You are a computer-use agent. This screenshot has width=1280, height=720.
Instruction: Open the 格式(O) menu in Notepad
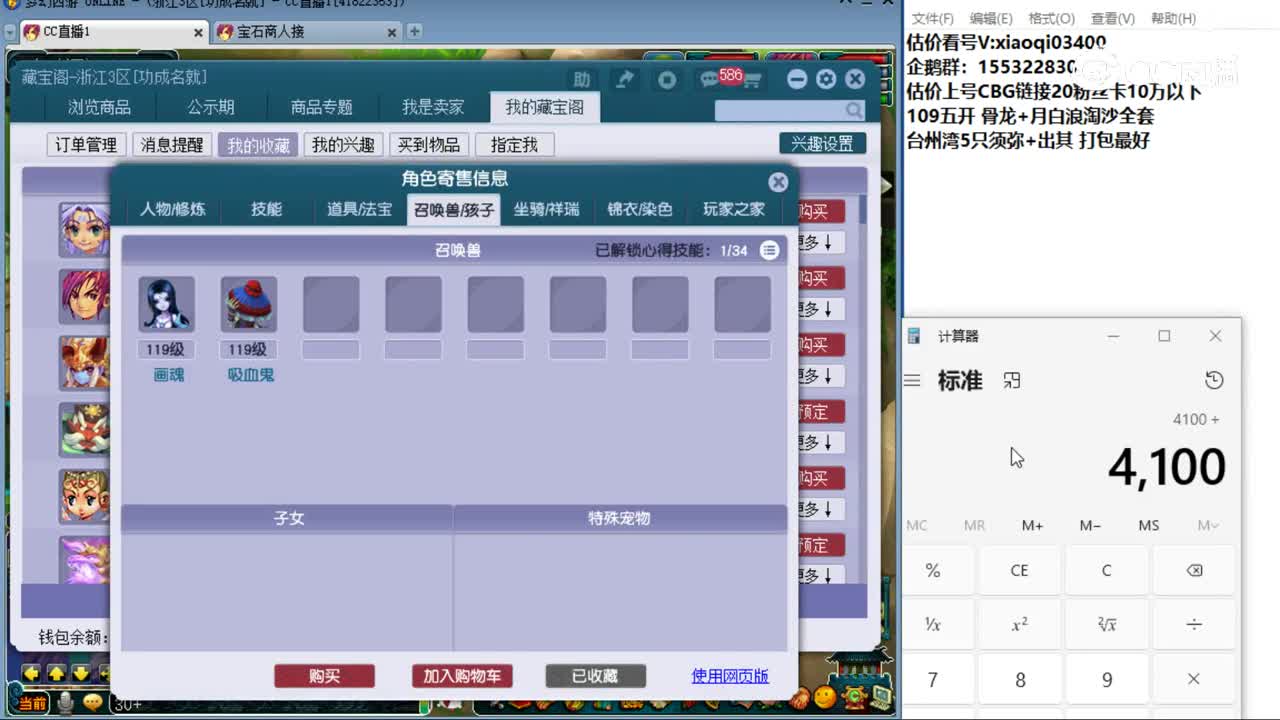pyautogui.click(x=1051, y=19)
